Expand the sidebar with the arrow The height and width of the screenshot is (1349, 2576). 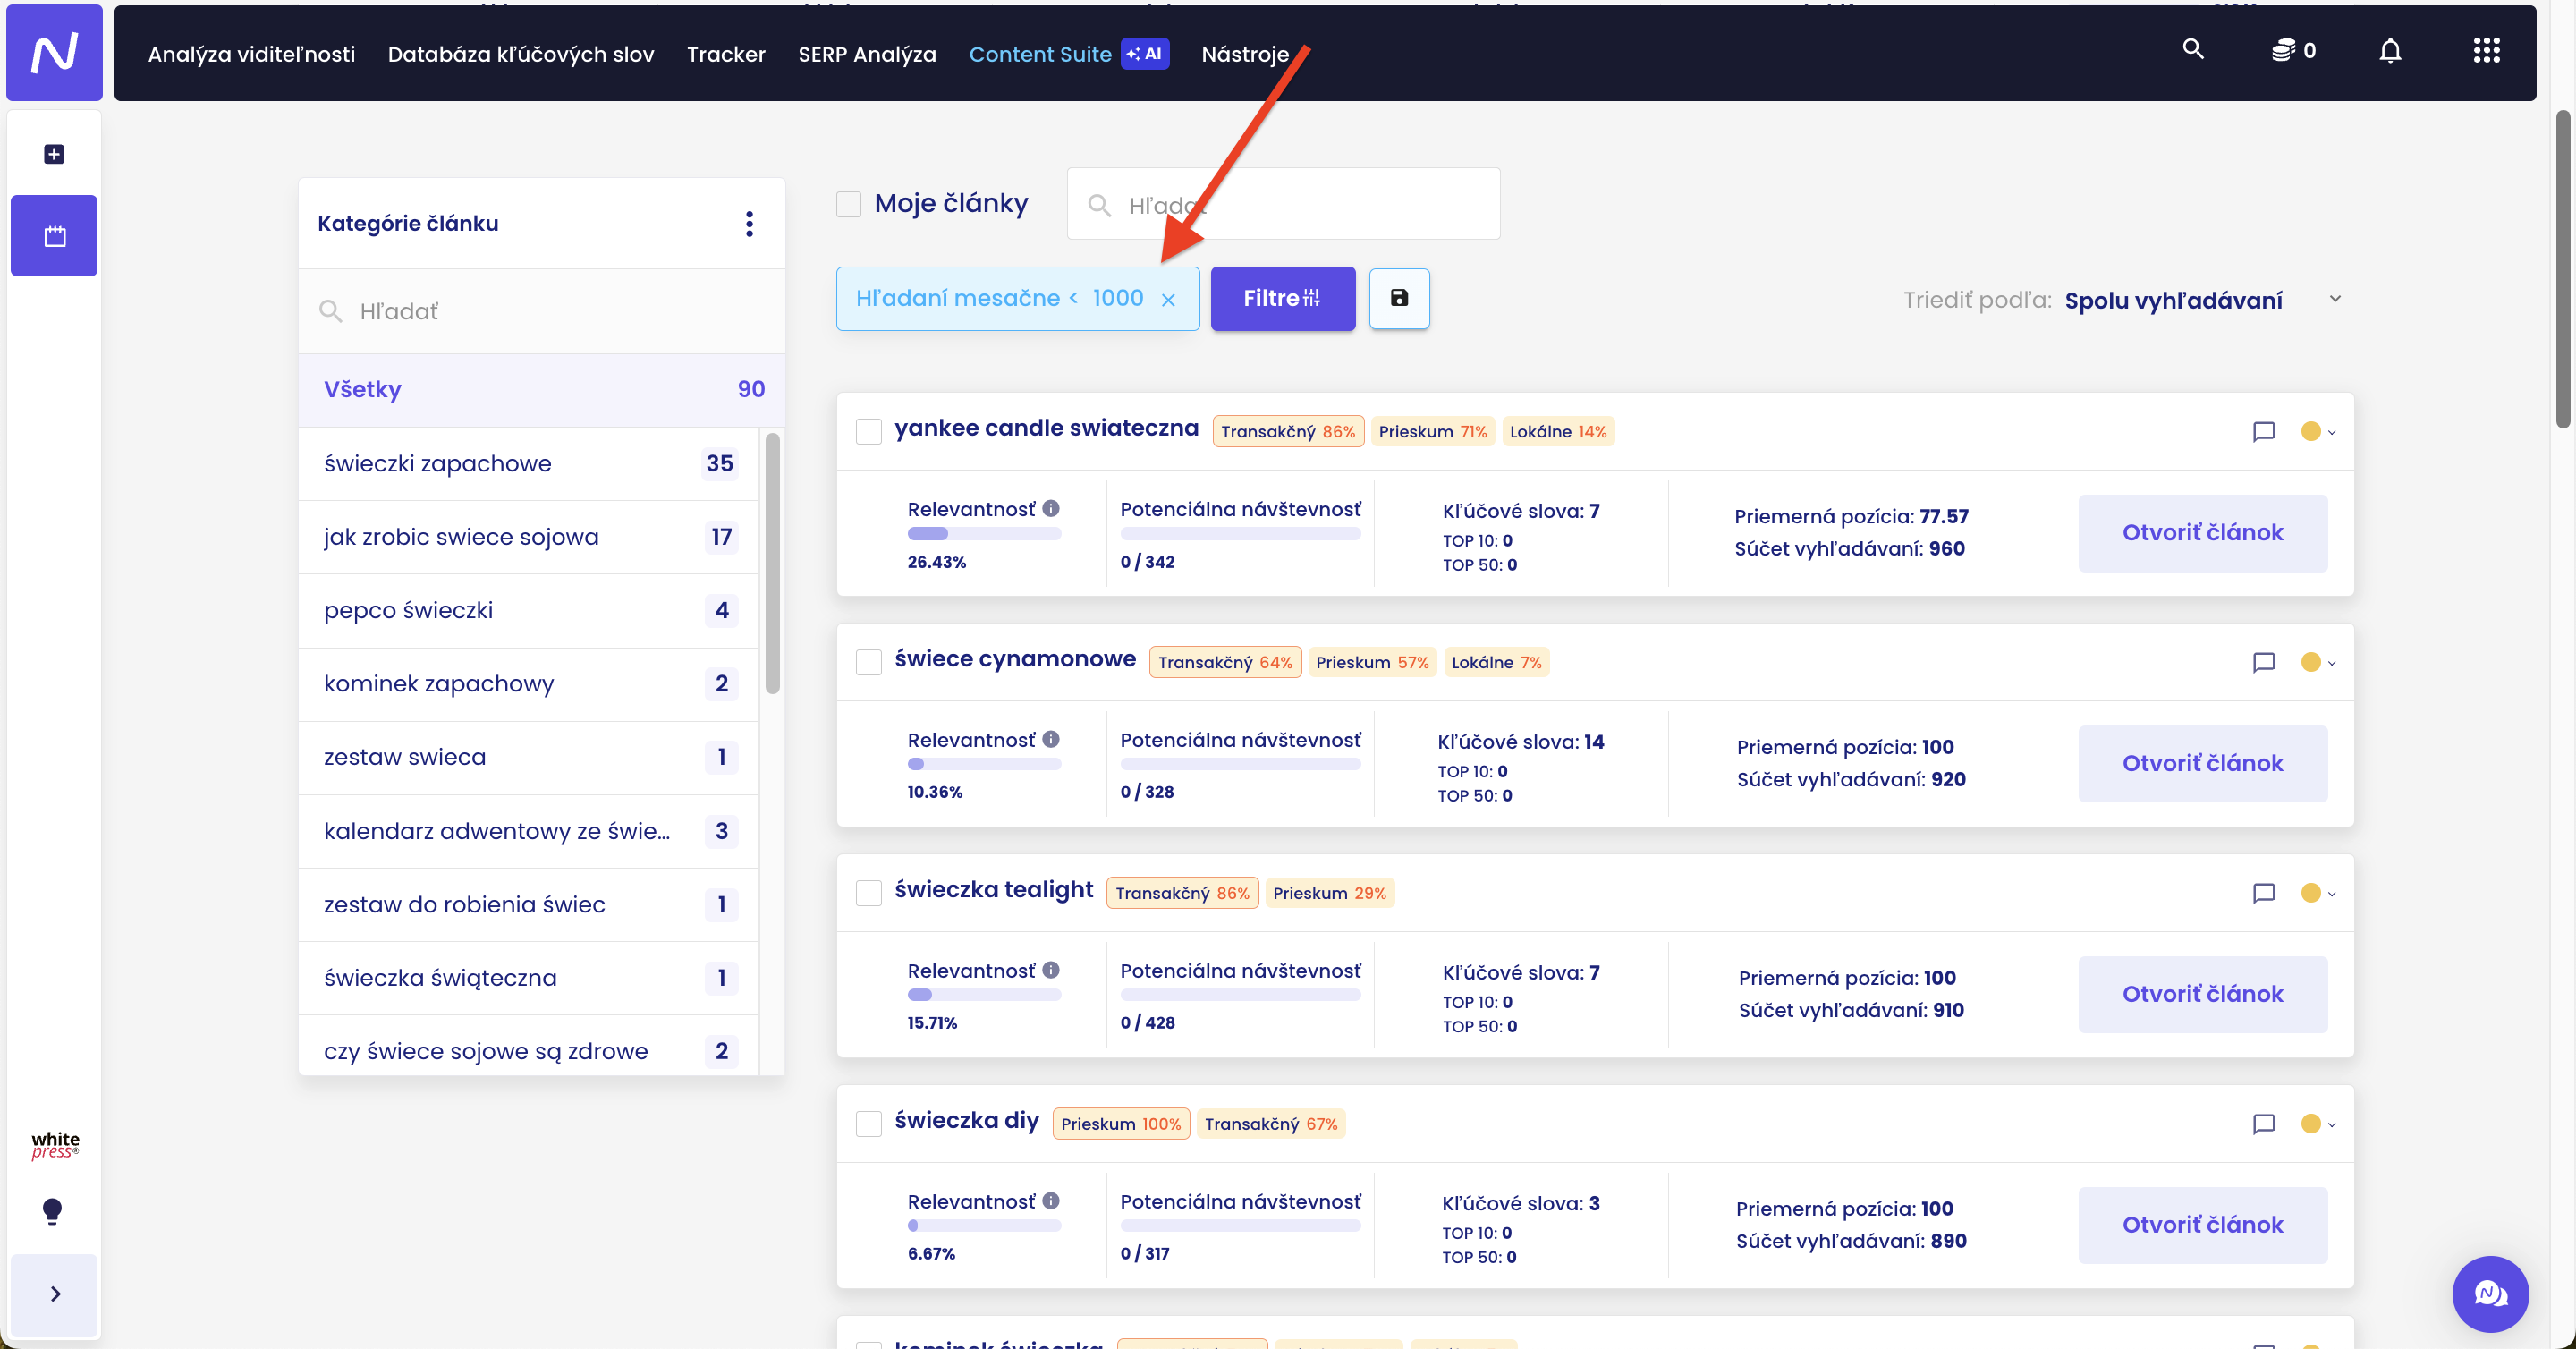[x=55, y=1294]
